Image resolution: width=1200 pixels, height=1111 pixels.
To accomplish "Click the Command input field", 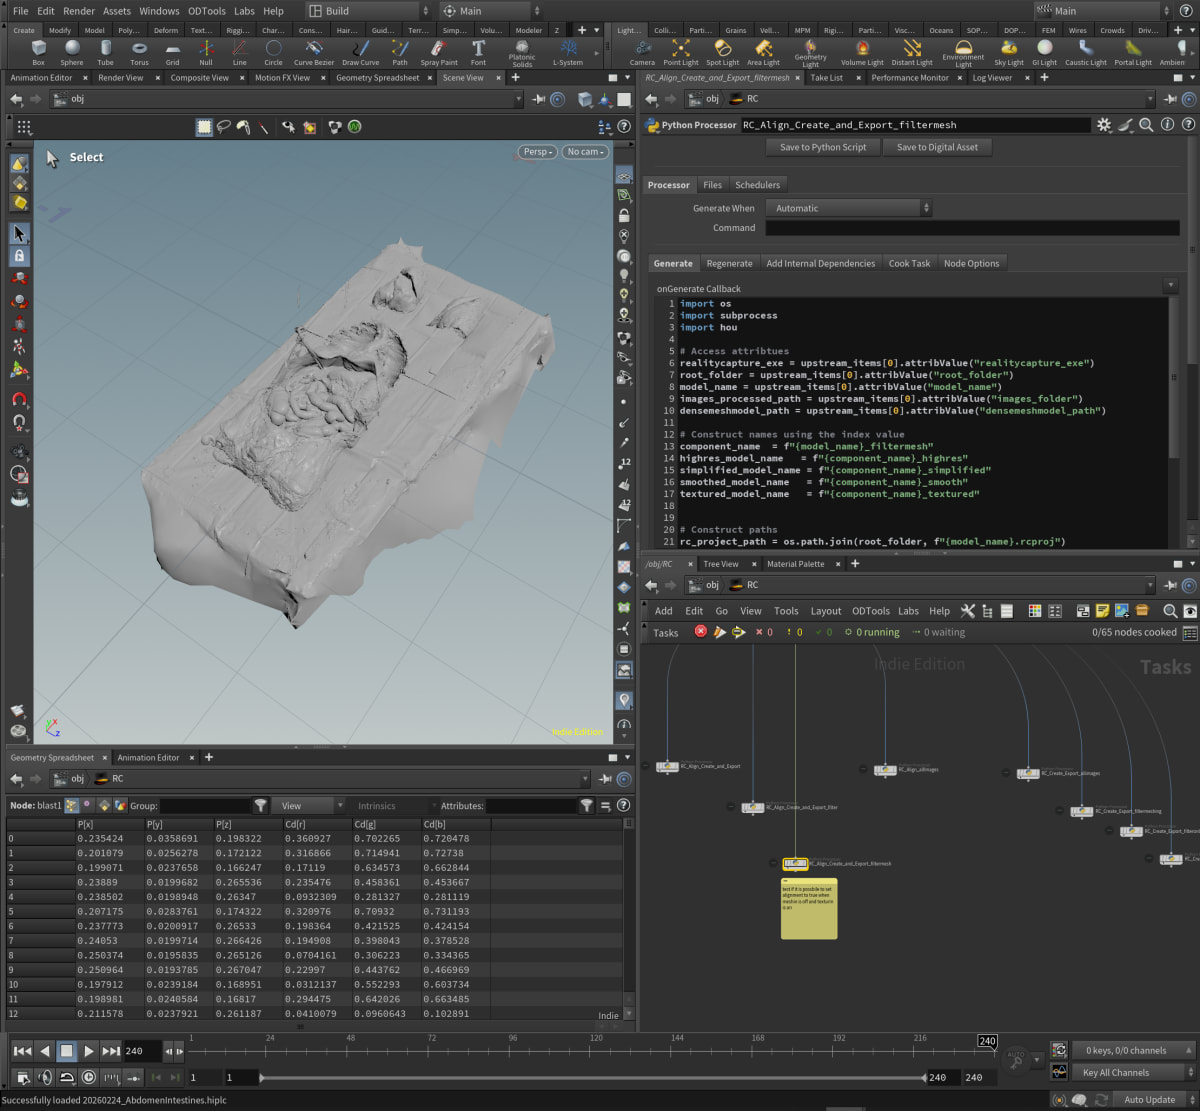I will tap(972, 228).
